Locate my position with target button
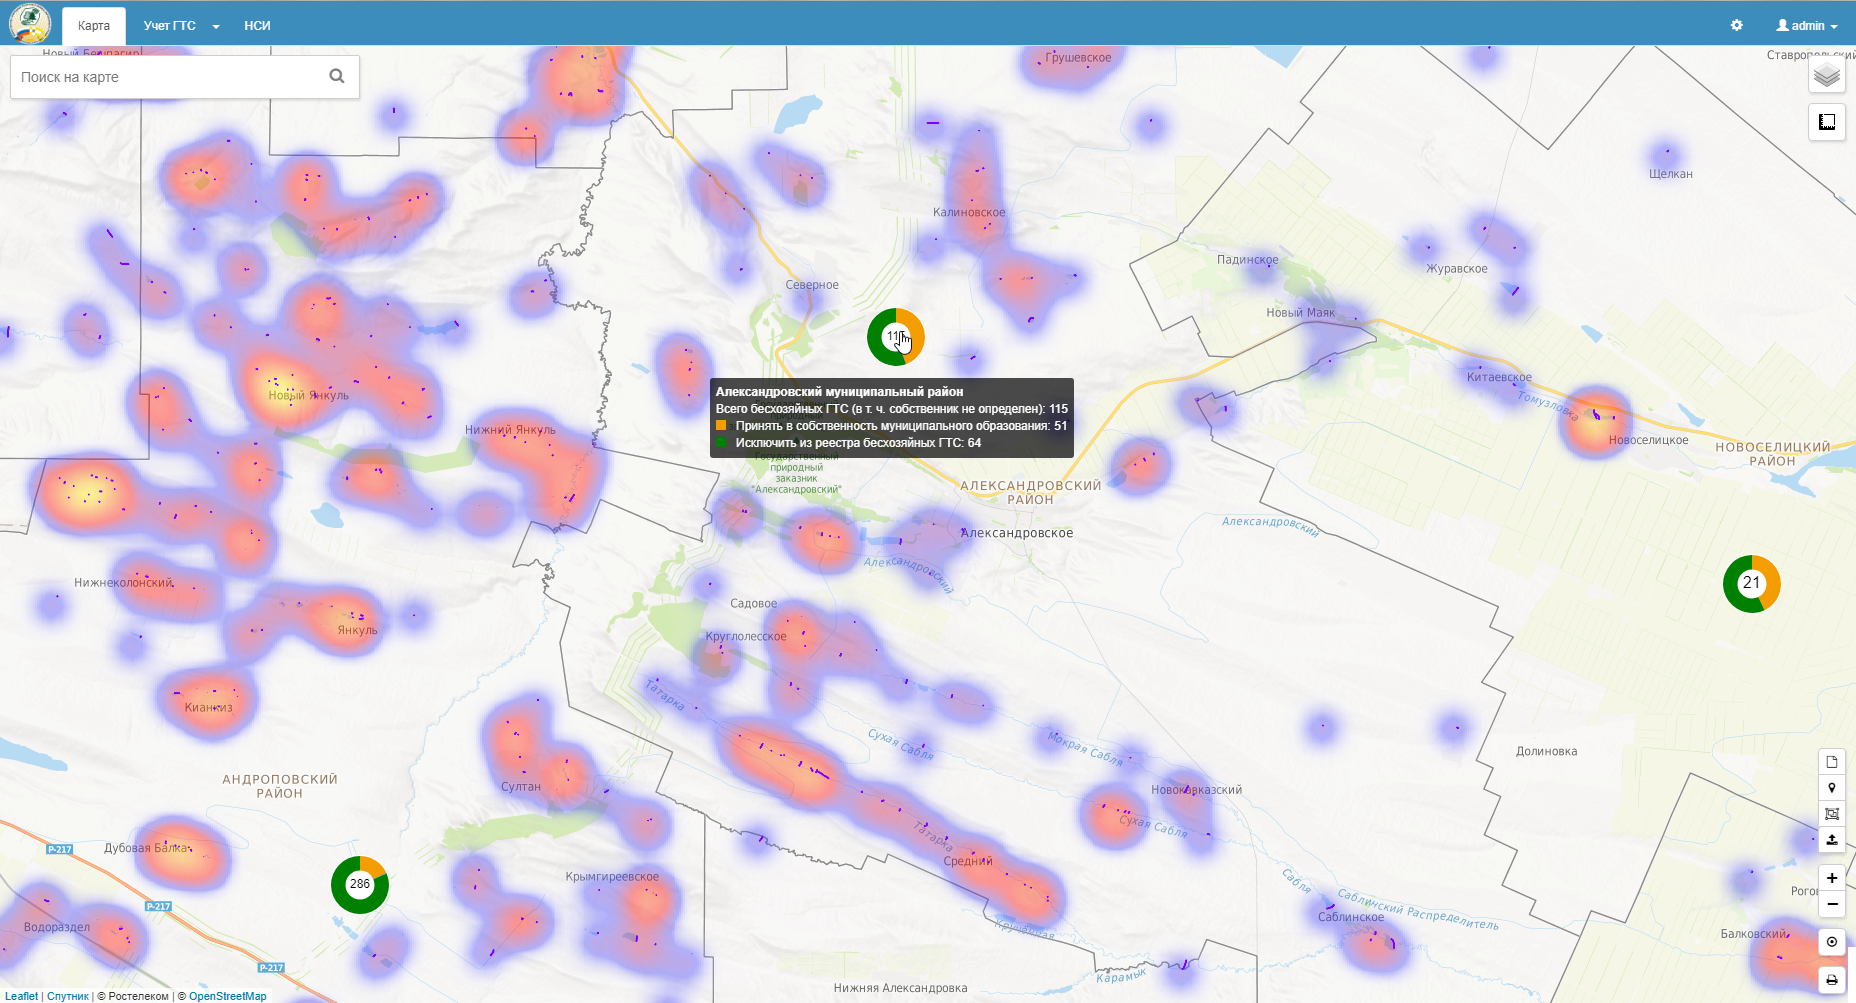Viewport: 1856px width, 1003px height. (1831, 942)
